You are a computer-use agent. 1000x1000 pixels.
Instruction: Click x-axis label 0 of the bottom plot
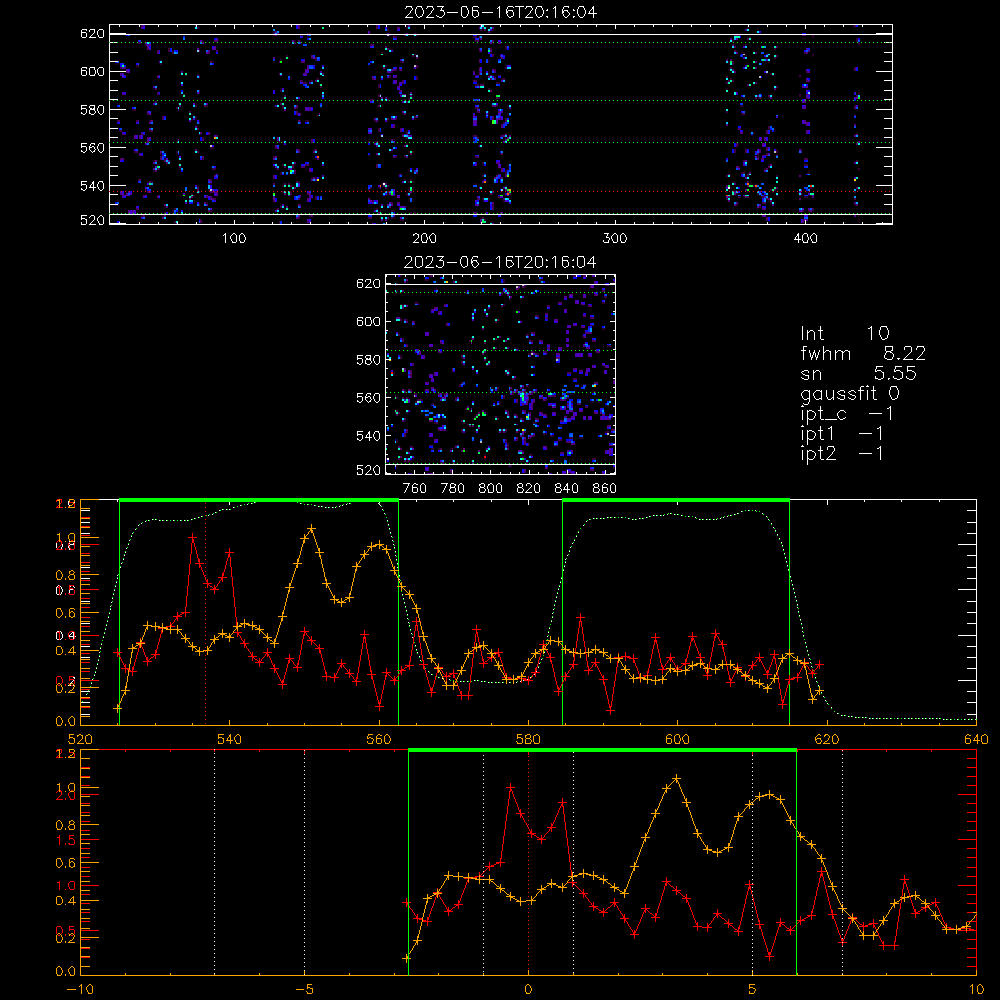pyautogui.click(x=528, y=990)
